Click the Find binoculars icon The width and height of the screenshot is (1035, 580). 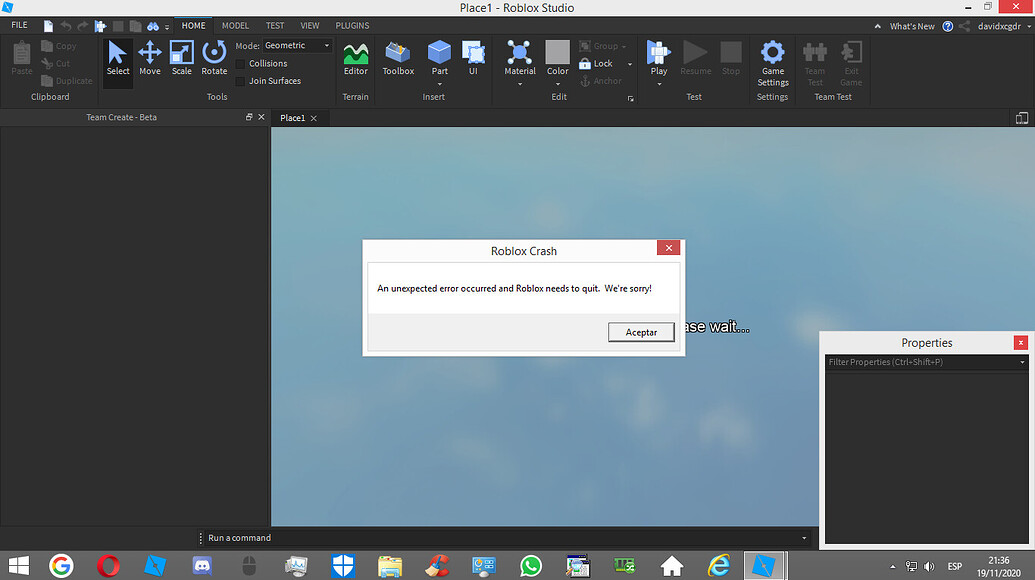click(x=152, y=26)
